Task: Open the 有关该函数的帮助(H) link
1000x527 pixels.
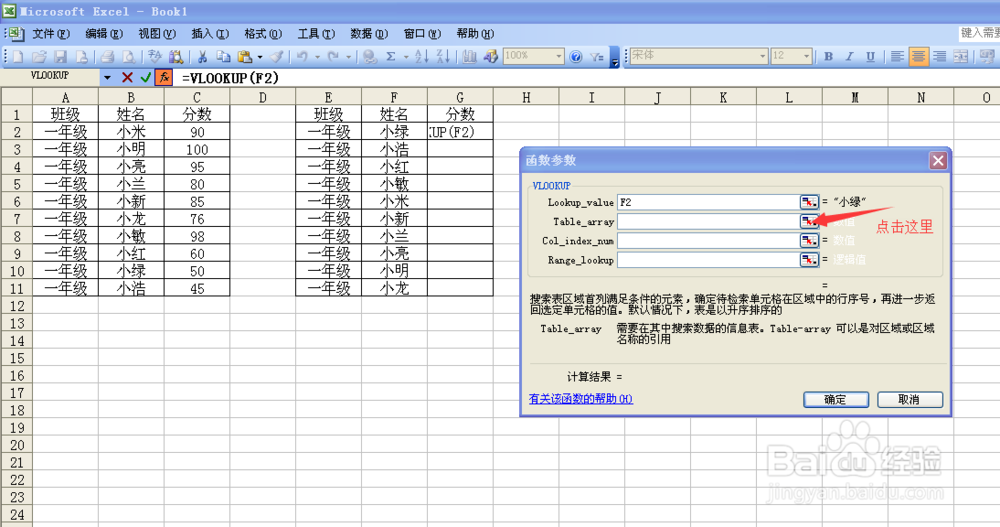Action: pyautogui.click(x=580, y=399)
